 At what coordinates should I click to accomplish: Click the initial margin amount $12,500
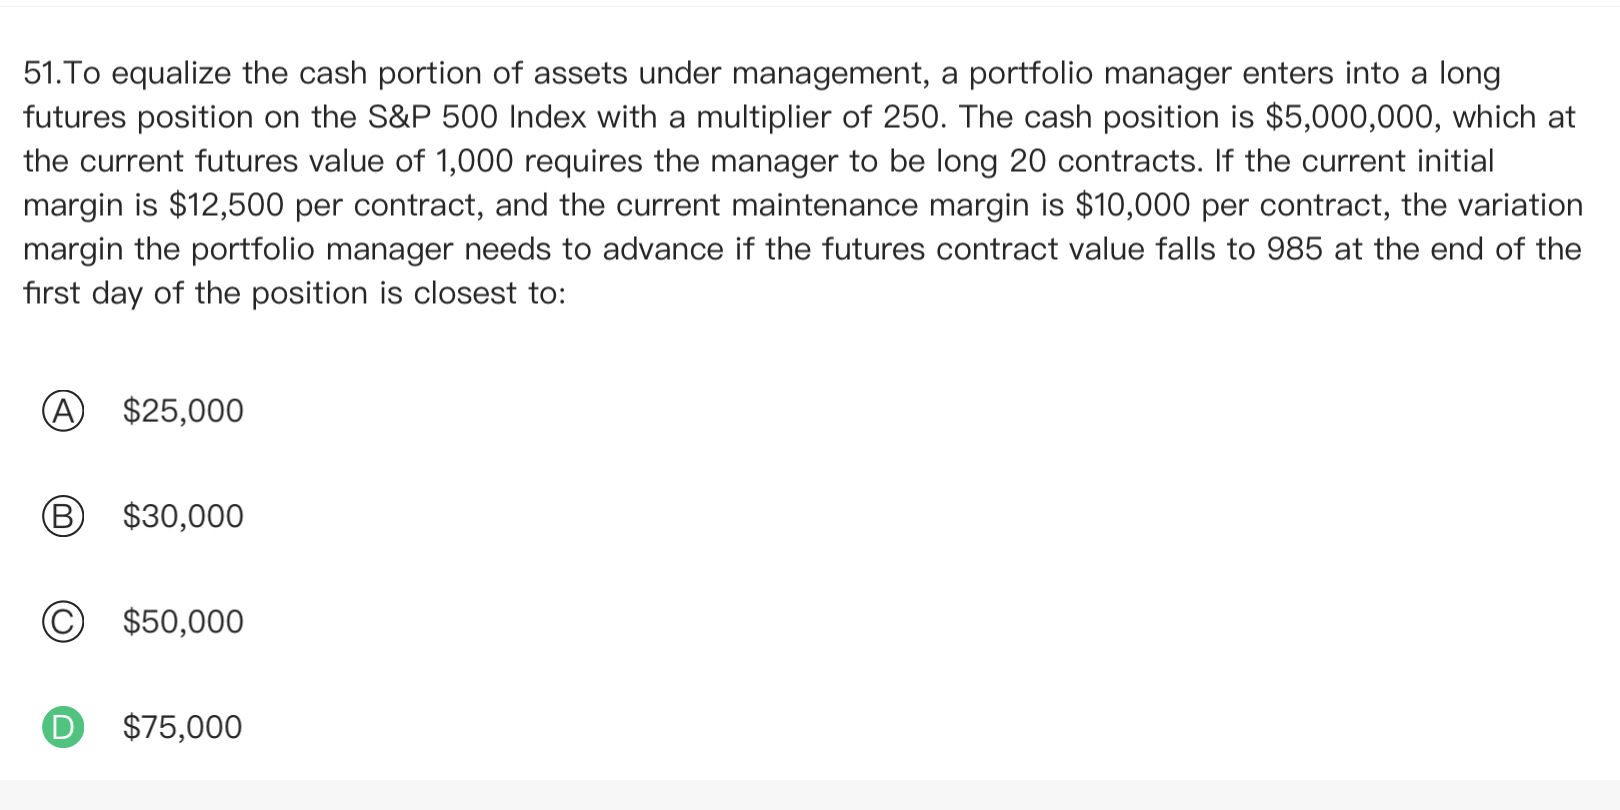[x=227, y=205]
